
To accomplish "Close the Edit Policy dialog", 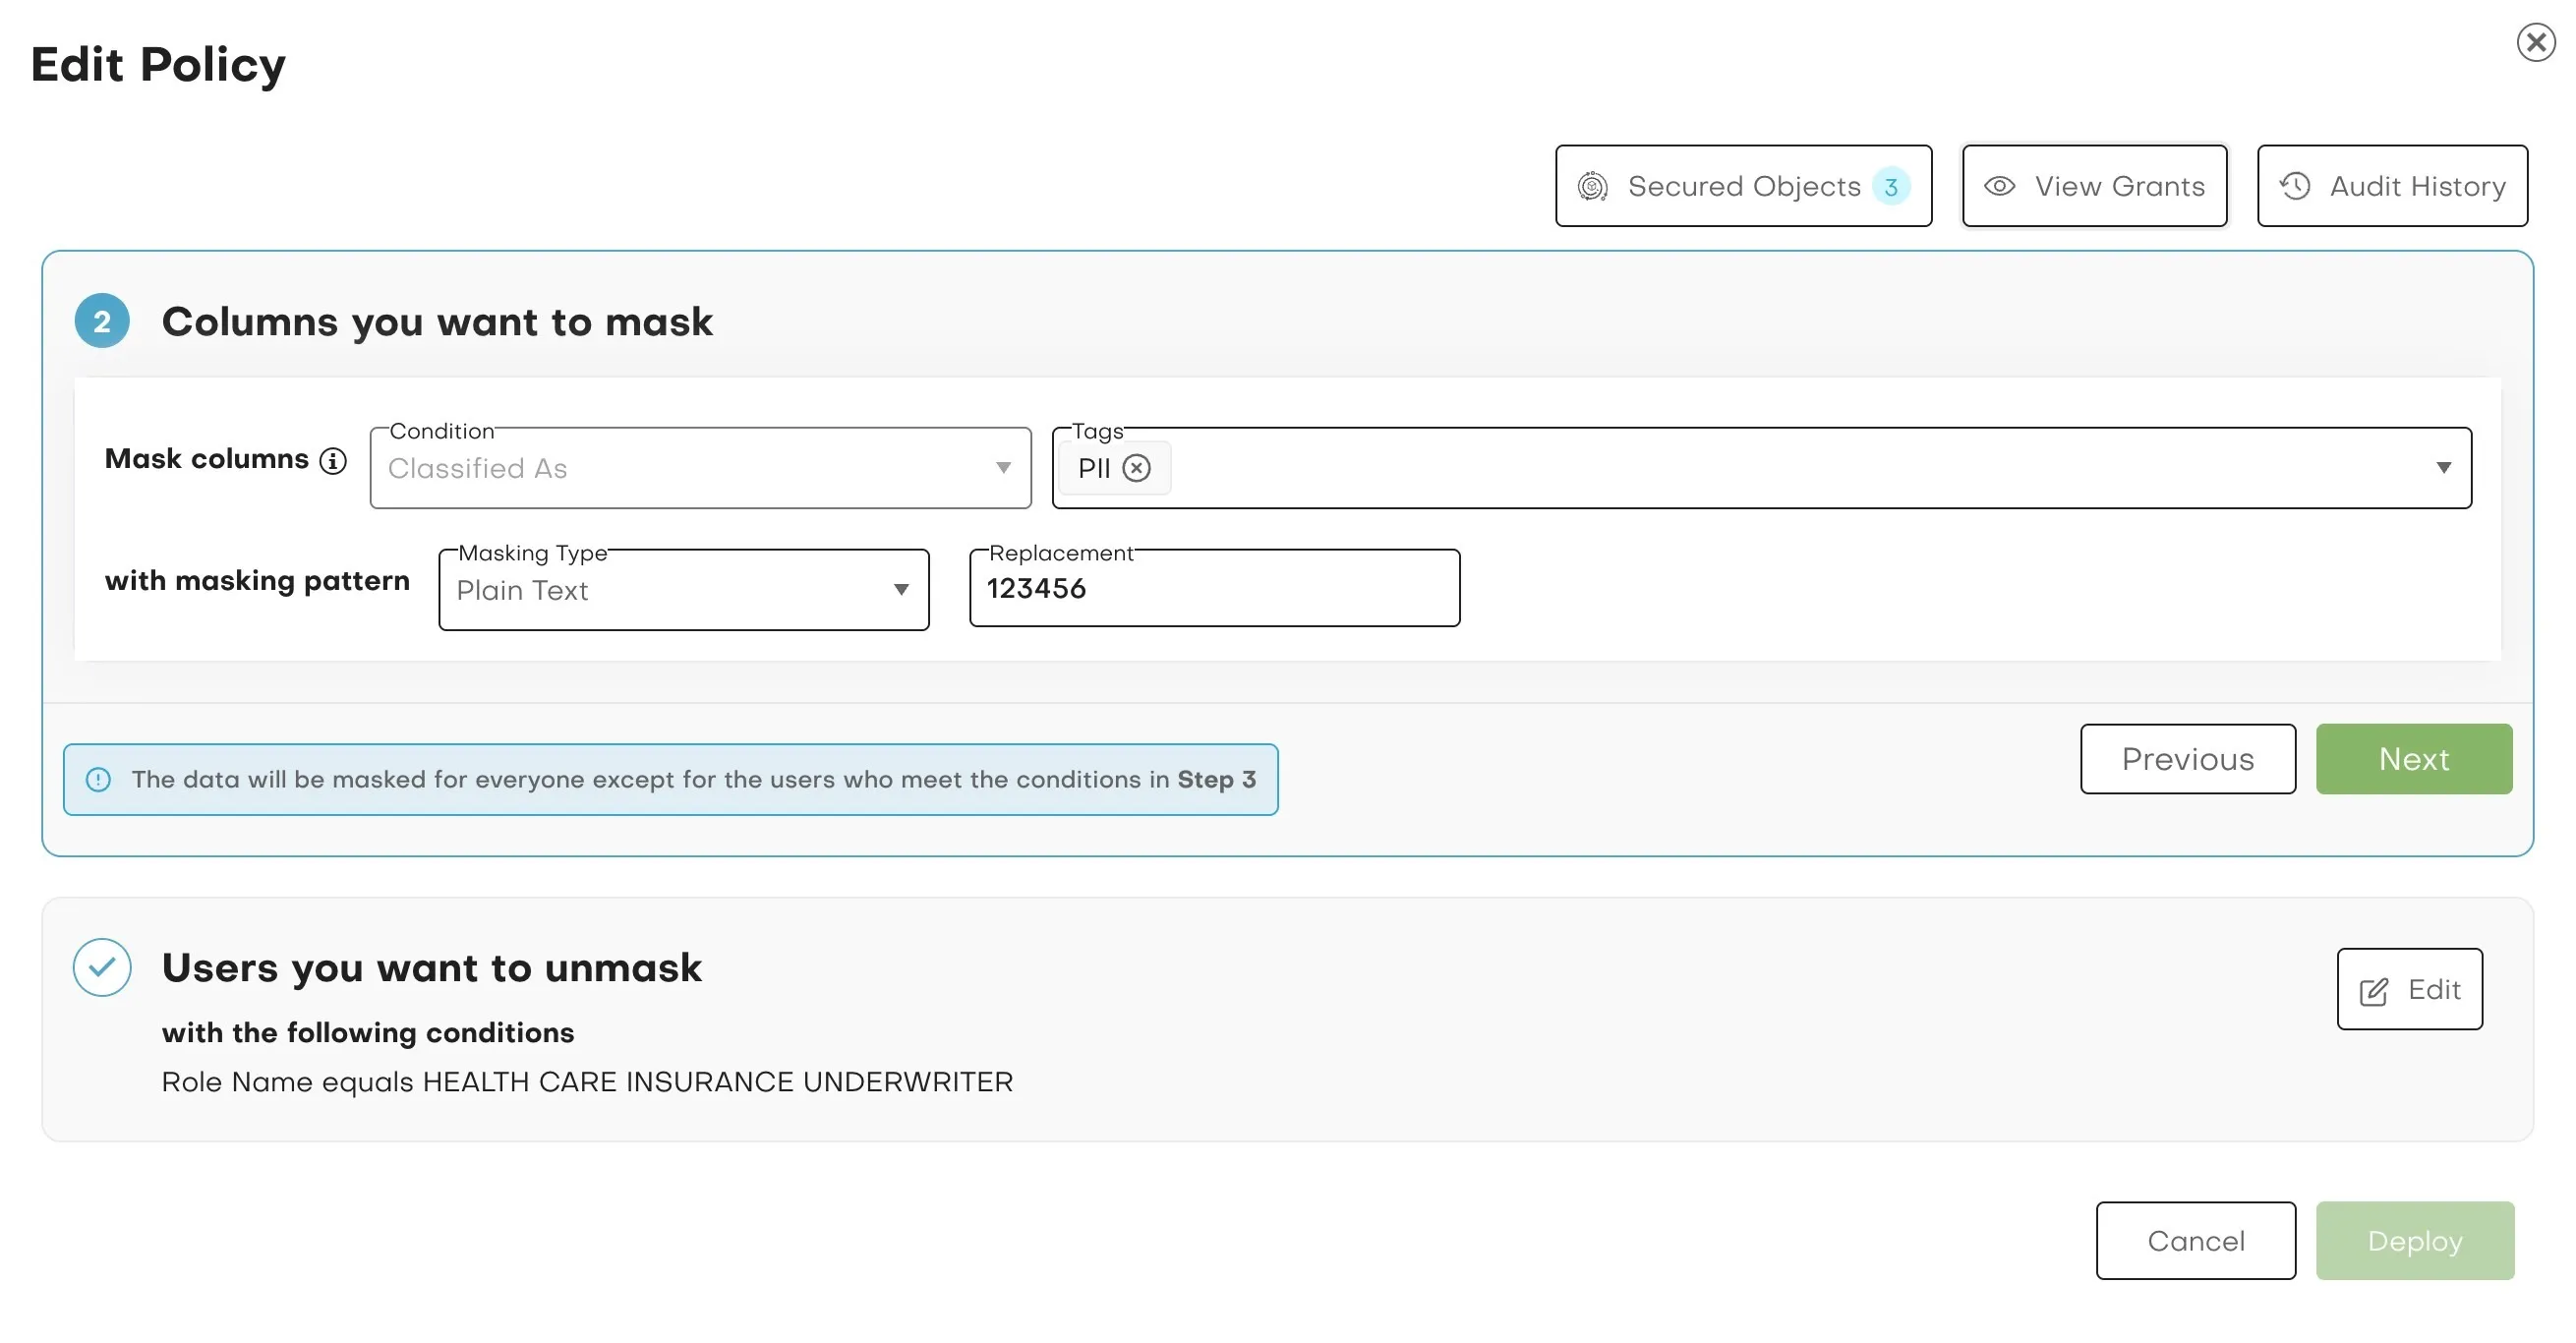I will (2535, 41).
